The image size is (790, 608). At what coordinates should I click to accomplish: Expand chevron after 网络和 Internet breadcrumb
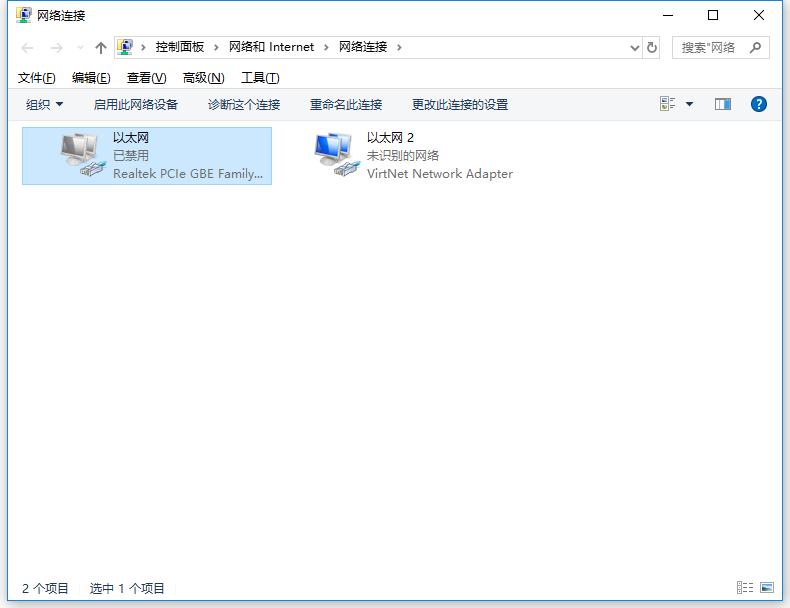coord(326,47)
